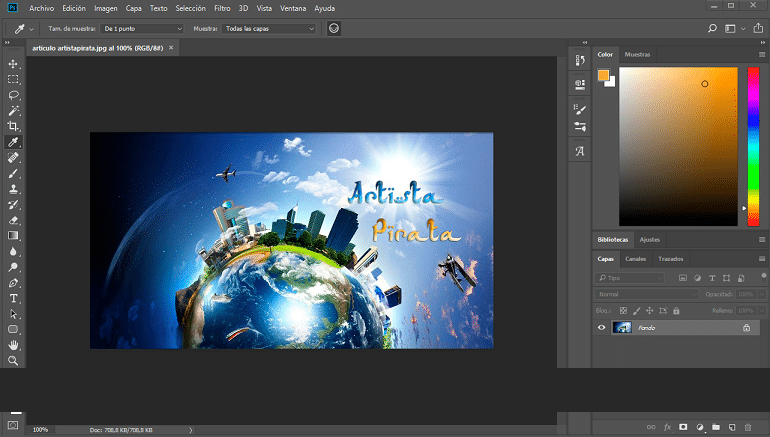
Task: Open the 'Todas las capas' sample dropdown
Action: (x=268, y=29)
